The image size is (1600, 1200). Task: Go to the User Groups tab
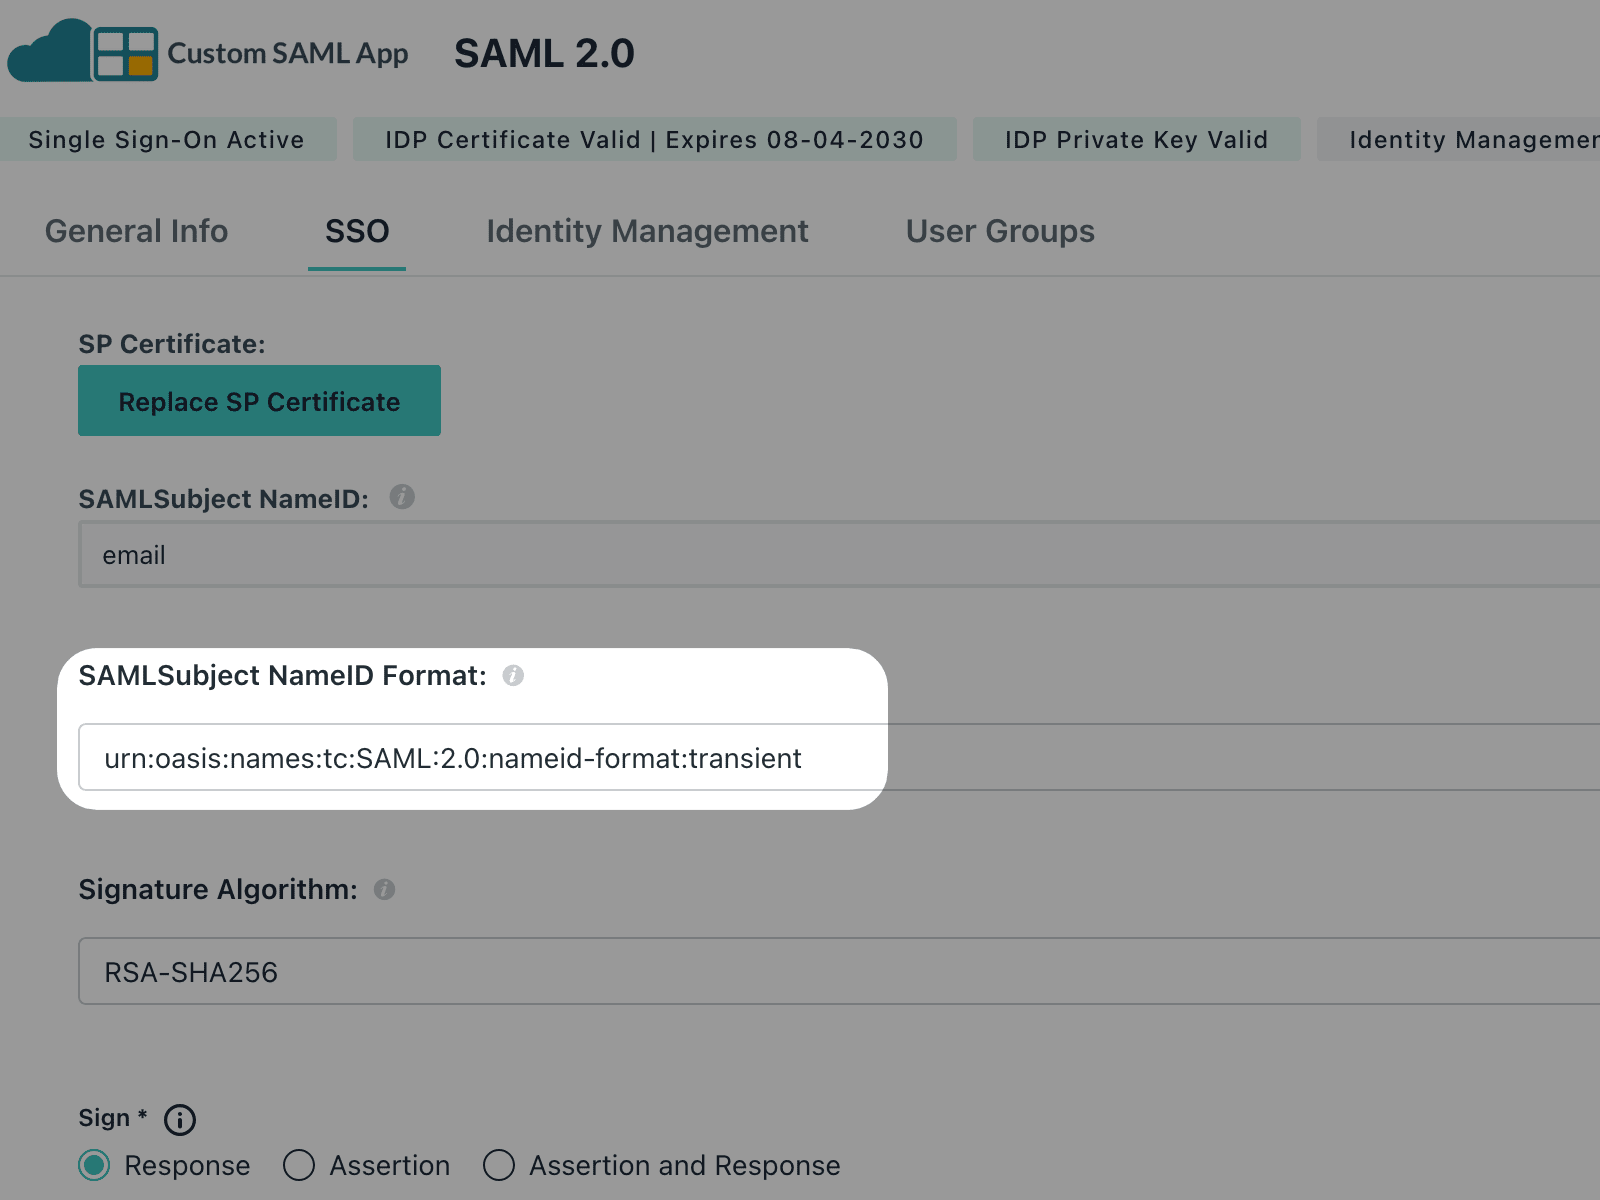coord(1000,231)
